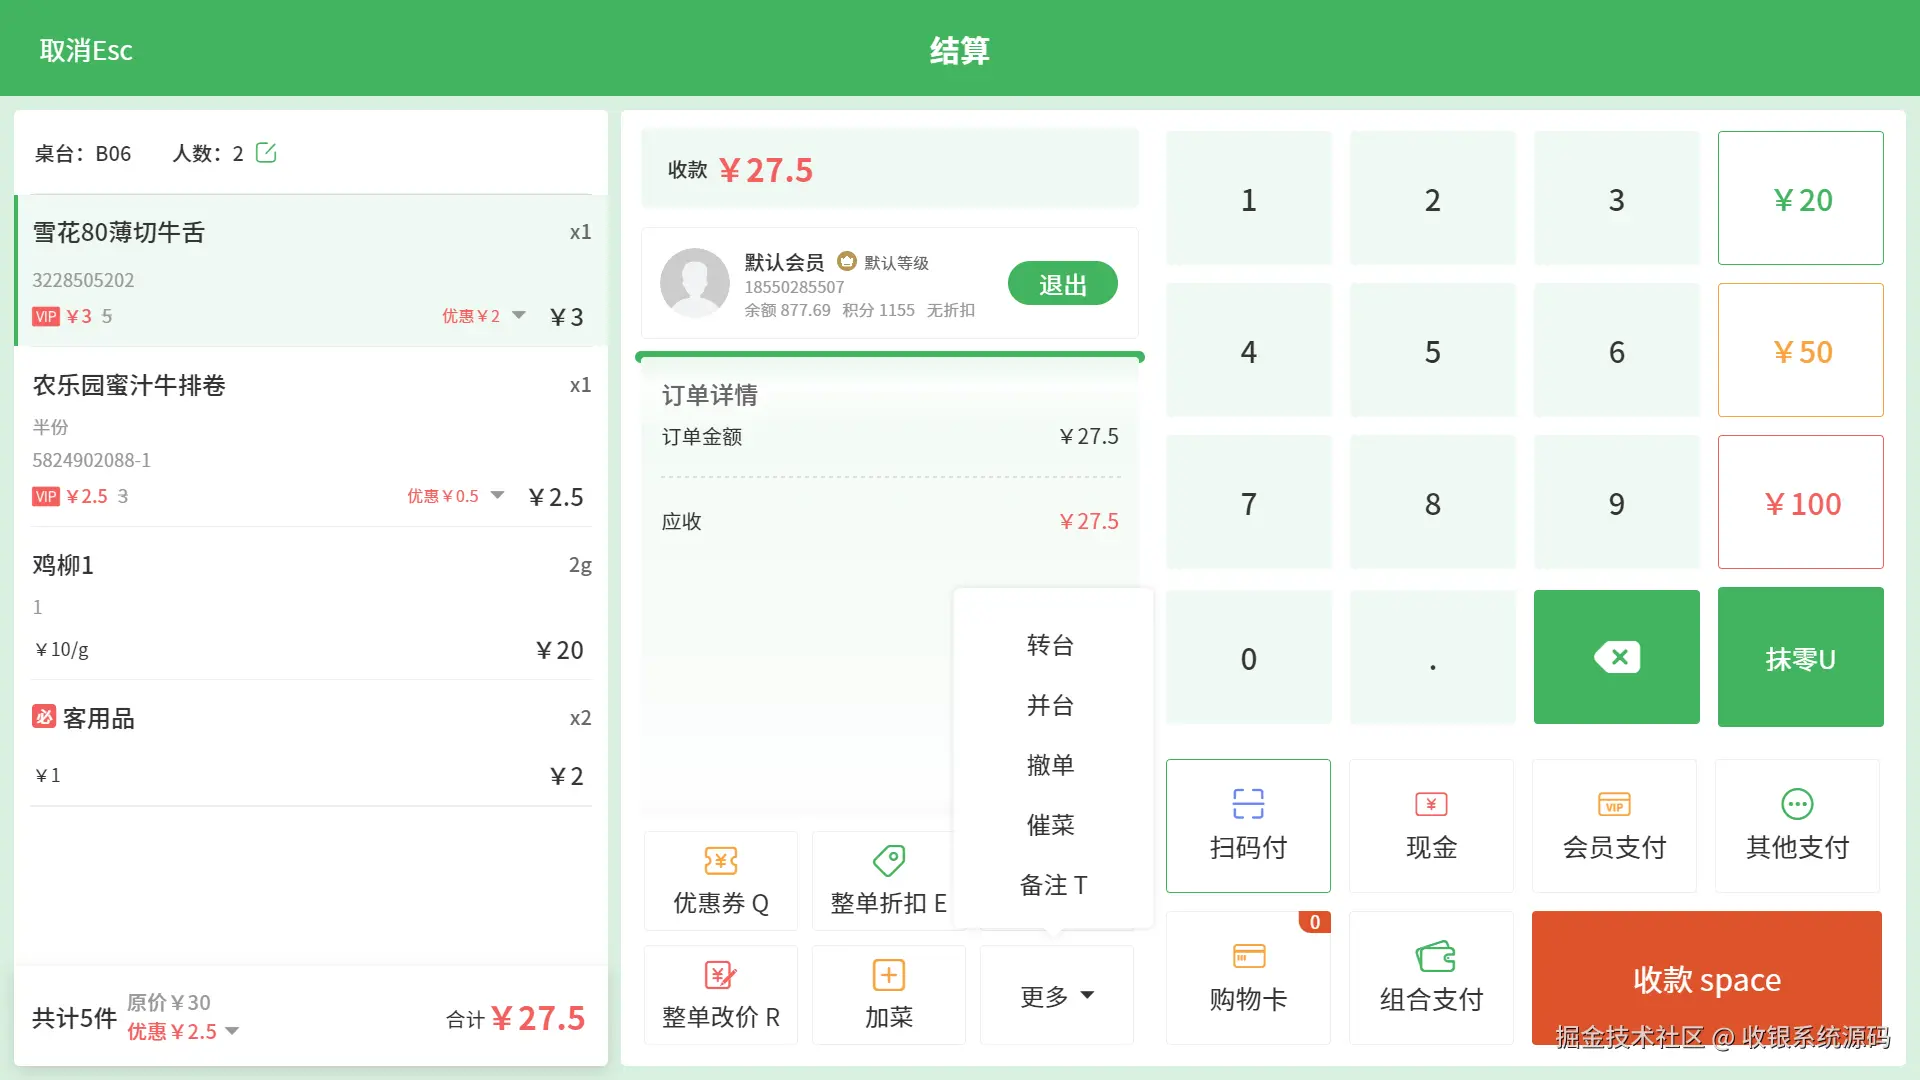Viewport: 1920px width, 1080px height.
Task: Tap the ¥50 quick amount key
Action: 1801,351
